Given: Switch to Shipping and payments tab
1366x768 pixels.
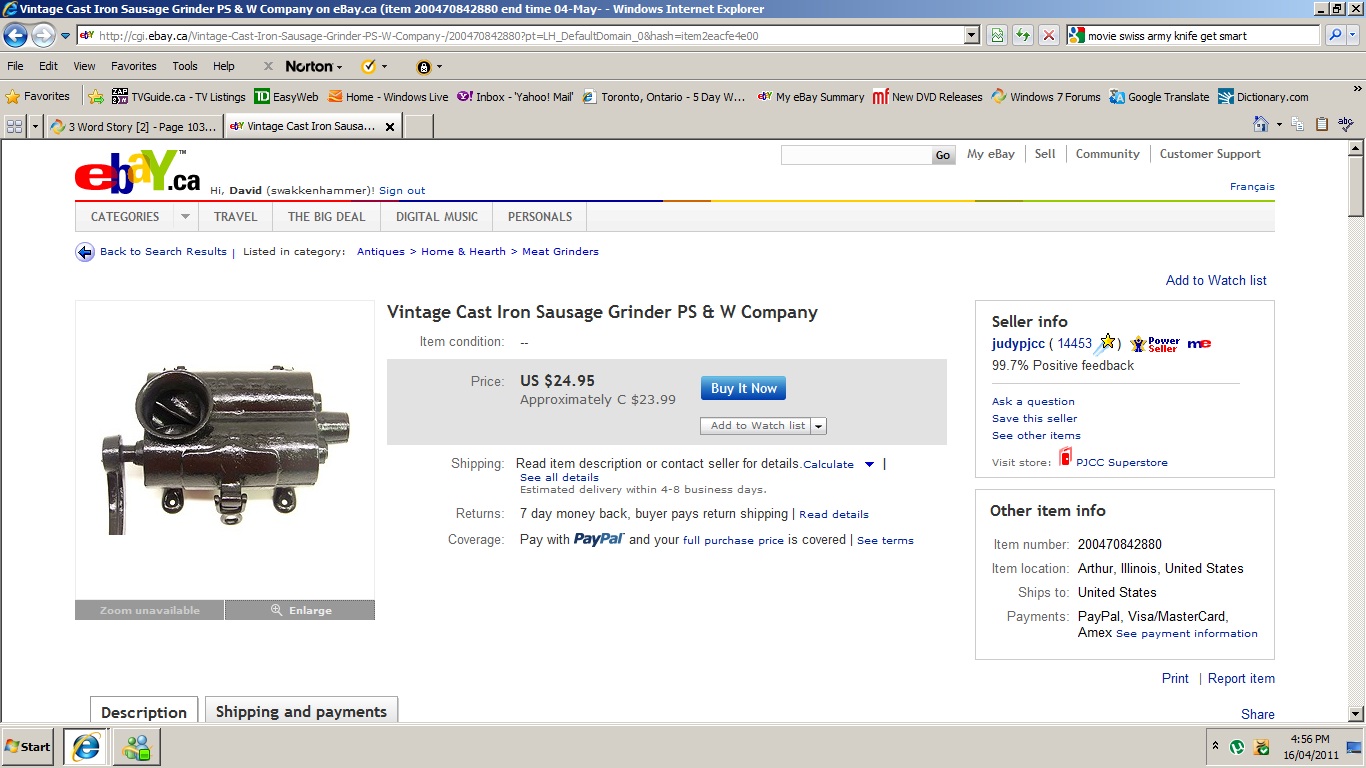Looking at the screenshot, I should (x=301, y=711).
